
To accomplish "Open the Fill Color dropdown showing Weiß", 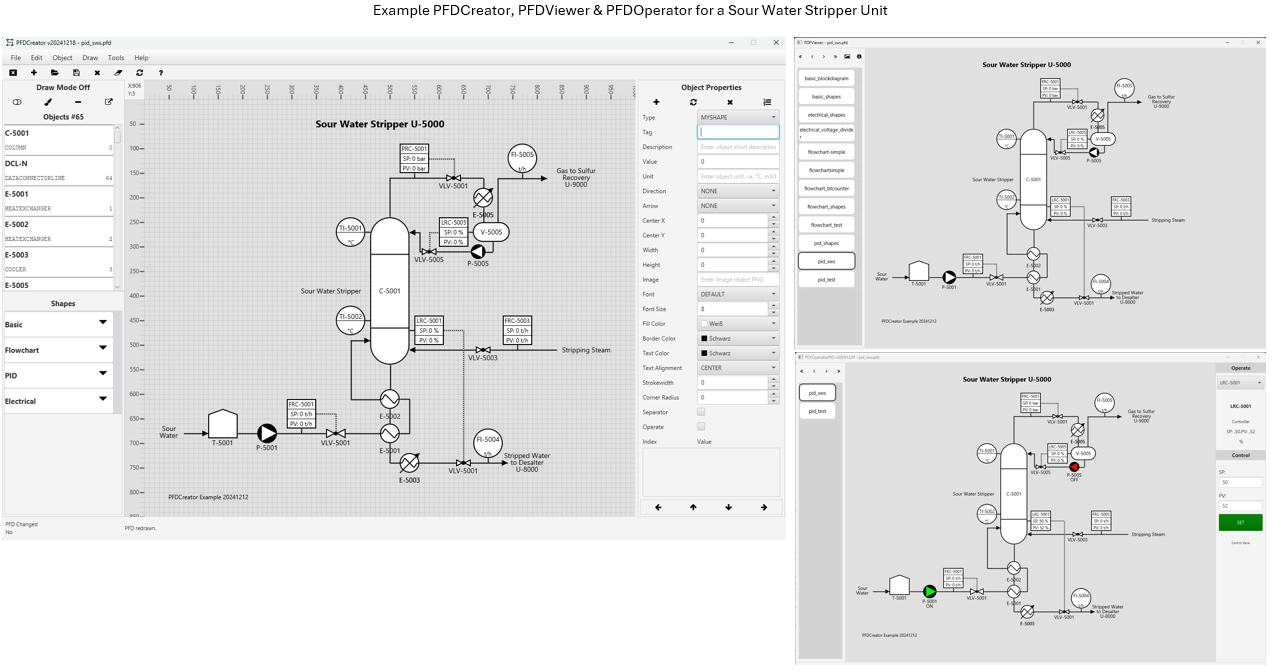I will click(738, 324).
